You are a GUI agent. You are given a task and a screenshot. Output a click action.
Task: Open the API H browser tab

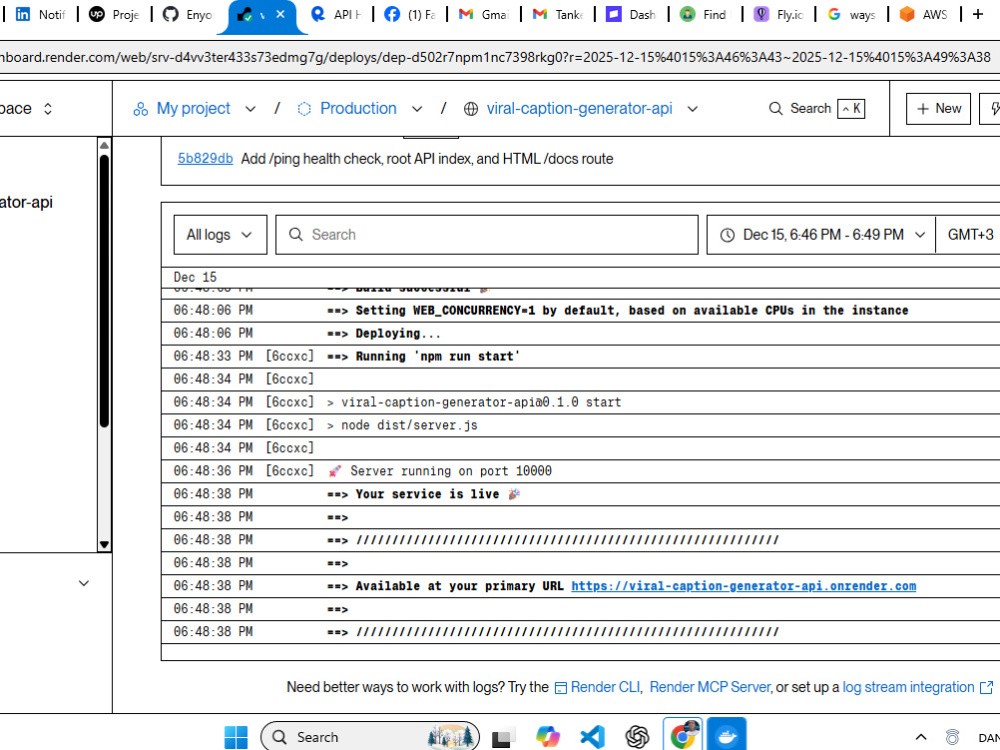pyautogui.click(x=336, y=14)
